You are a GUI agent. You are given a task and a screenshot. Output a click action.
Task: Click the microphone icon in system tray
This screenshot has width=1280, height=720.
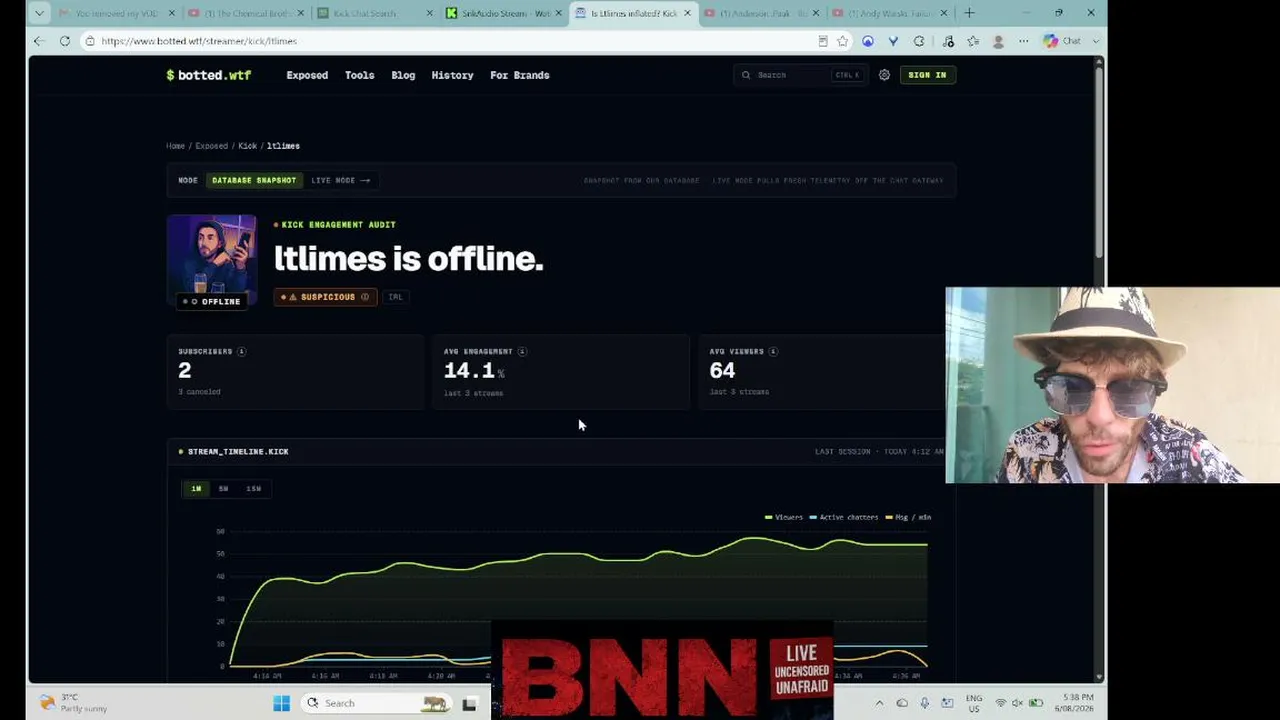pos(925,703)
